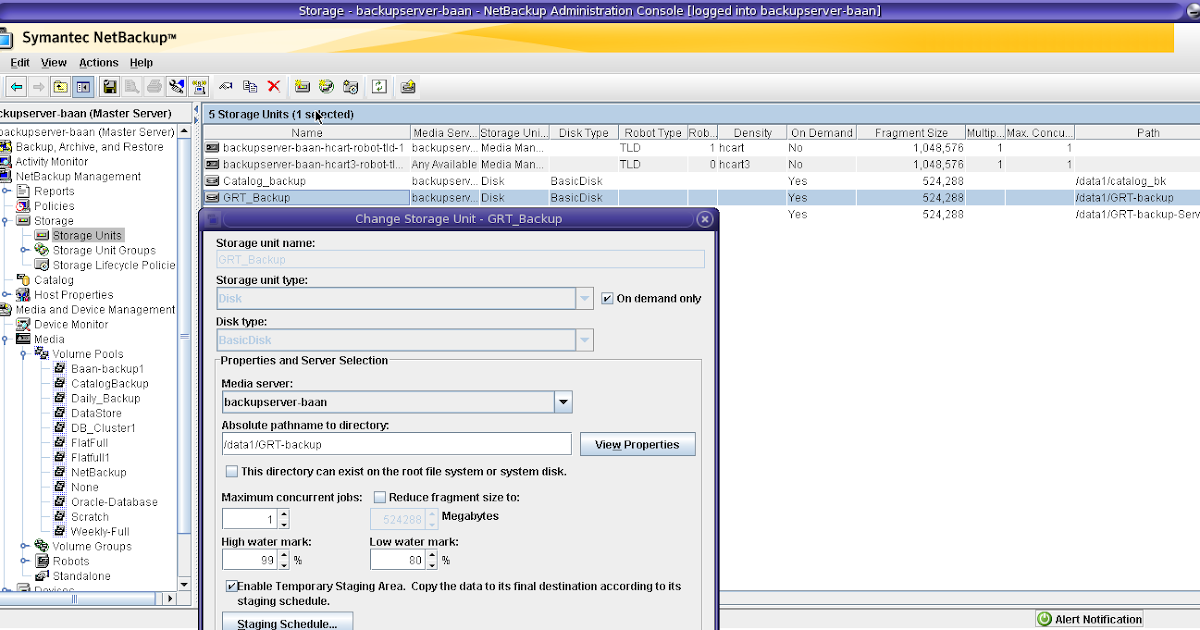Click the back arrow toolbar icon

tap(17, 87)
